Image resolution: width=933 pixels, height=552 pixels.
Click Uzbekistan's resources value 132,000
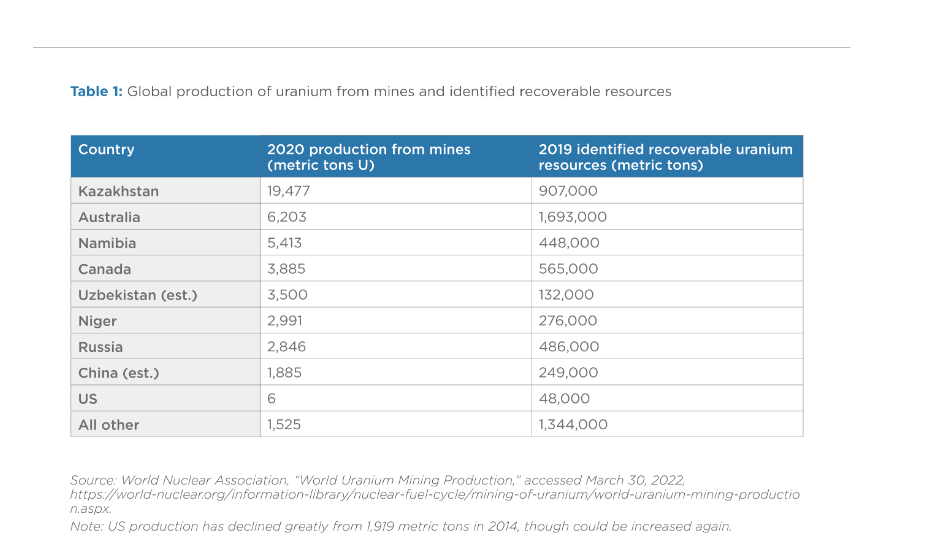(x=566, y=295)
